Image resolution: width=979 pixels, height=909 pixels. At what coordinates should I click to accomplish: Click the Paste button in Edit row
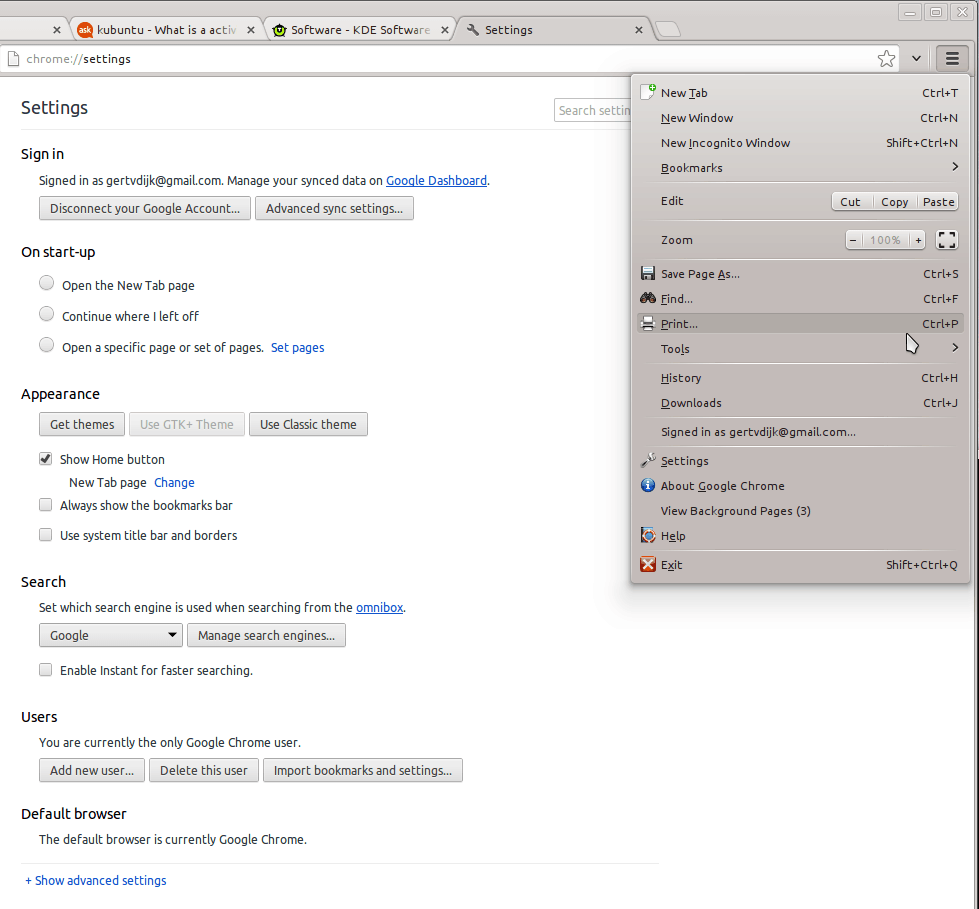coord(938,202)
